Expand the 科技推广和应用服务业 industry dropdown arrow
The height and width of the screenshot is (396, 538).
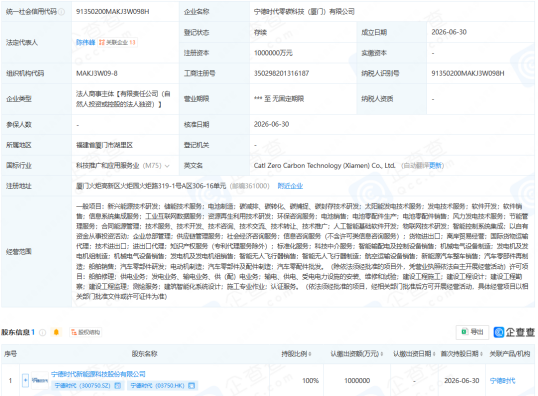click(167, 166)
